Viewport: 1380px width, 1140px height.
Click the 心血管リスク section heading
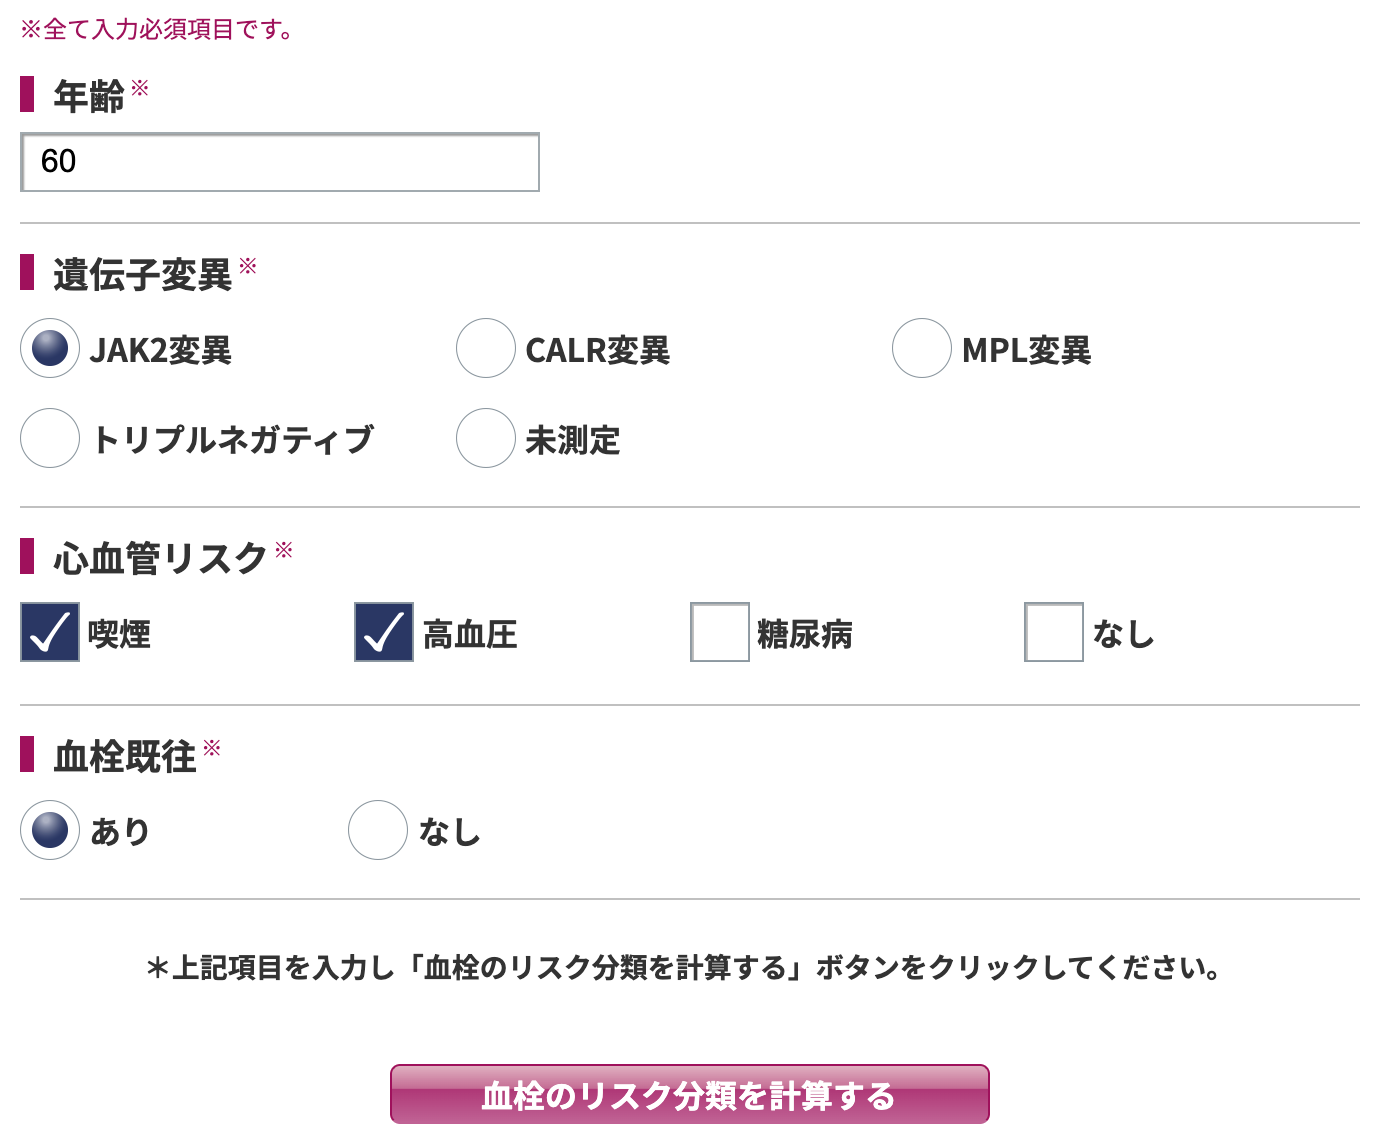160,558
